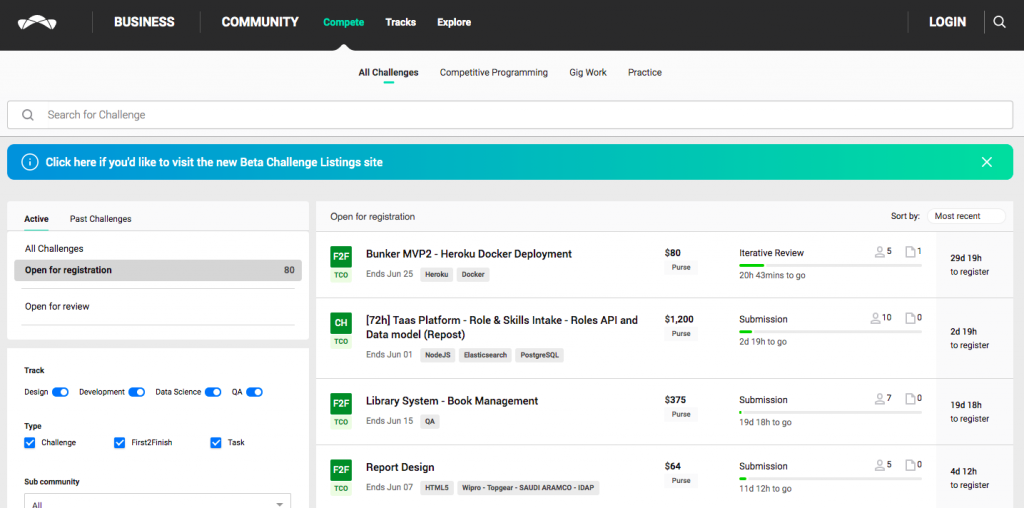Click the info icon in Beta banner
Image resolution: width=1024 pixels, height=508 pixels.
click(x=29, y=162)
